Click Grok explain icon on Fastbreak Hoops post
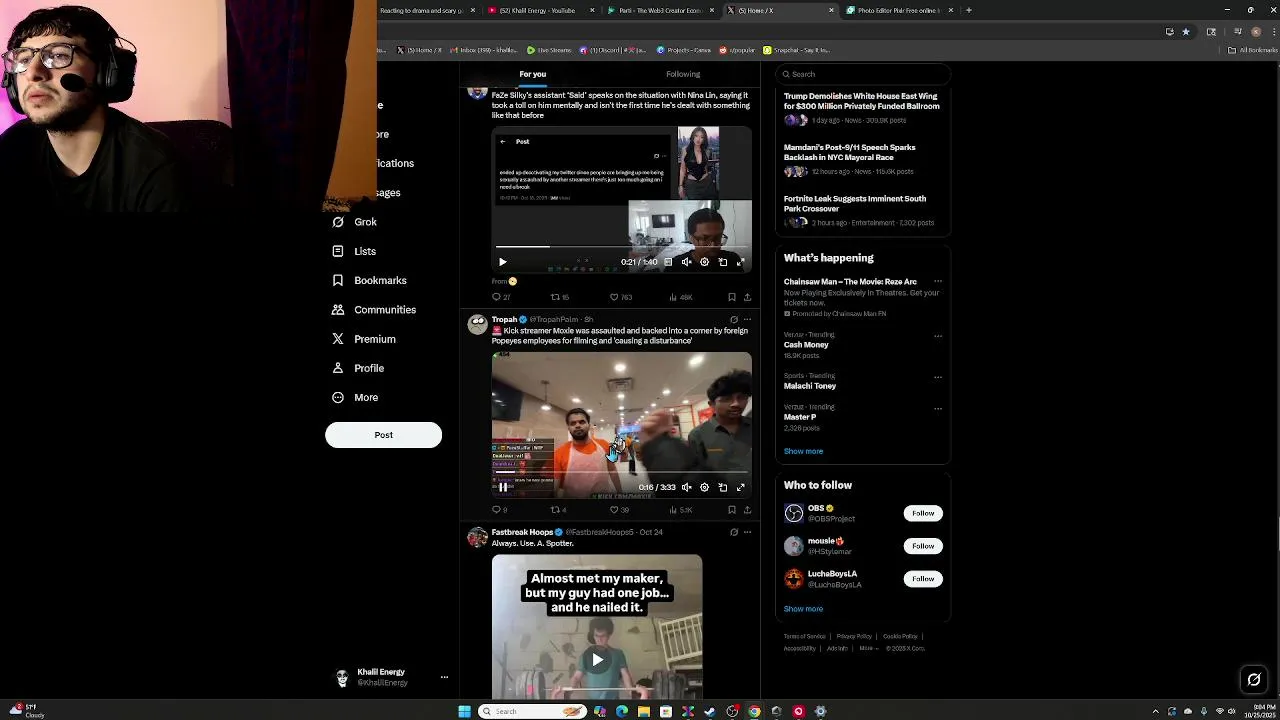The width and height of the screenshot is (1280, 720). (x=734, y=532)
